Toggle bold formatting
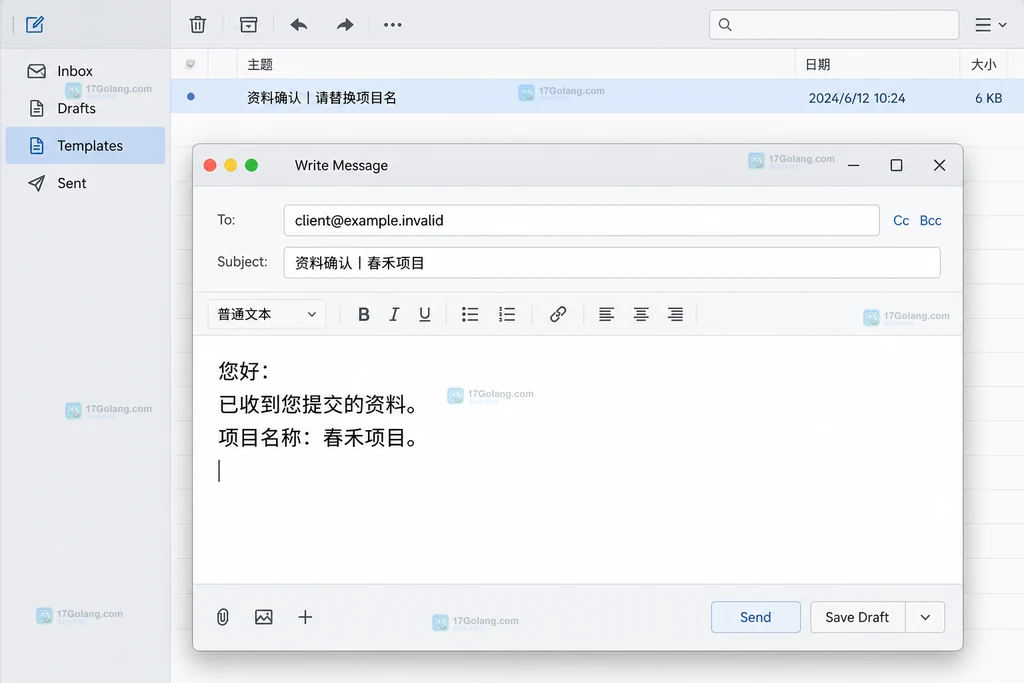 point(364,314)
